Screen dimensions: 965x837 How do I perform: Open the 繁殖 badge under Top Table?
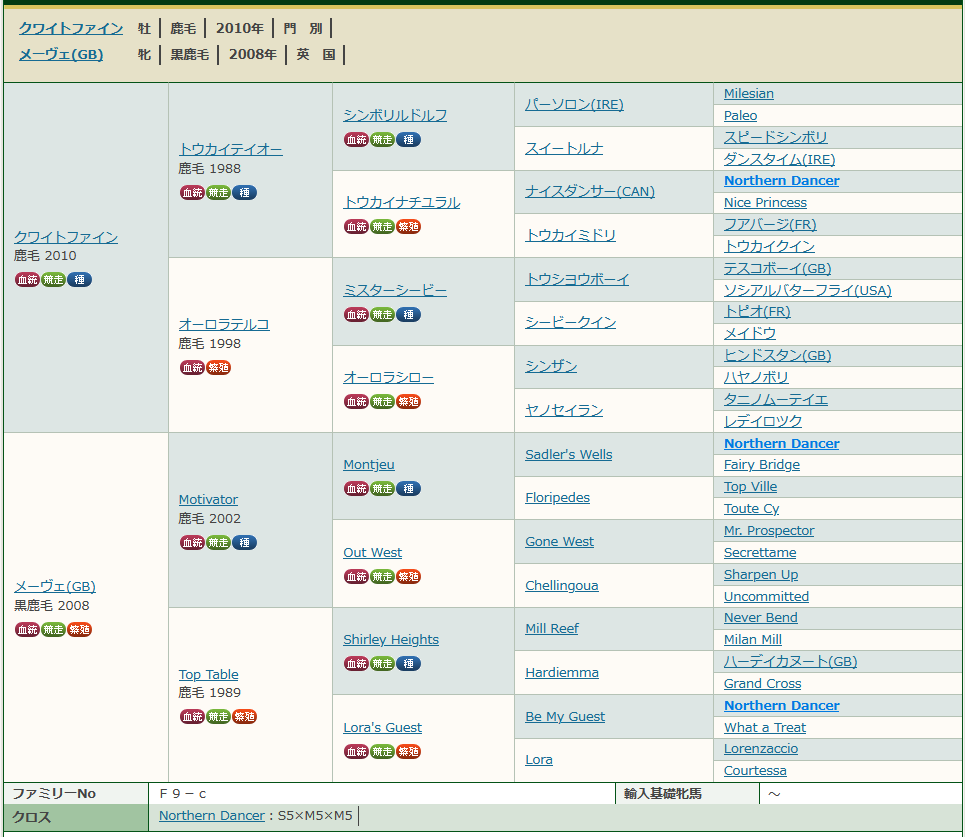pos(244,717)
